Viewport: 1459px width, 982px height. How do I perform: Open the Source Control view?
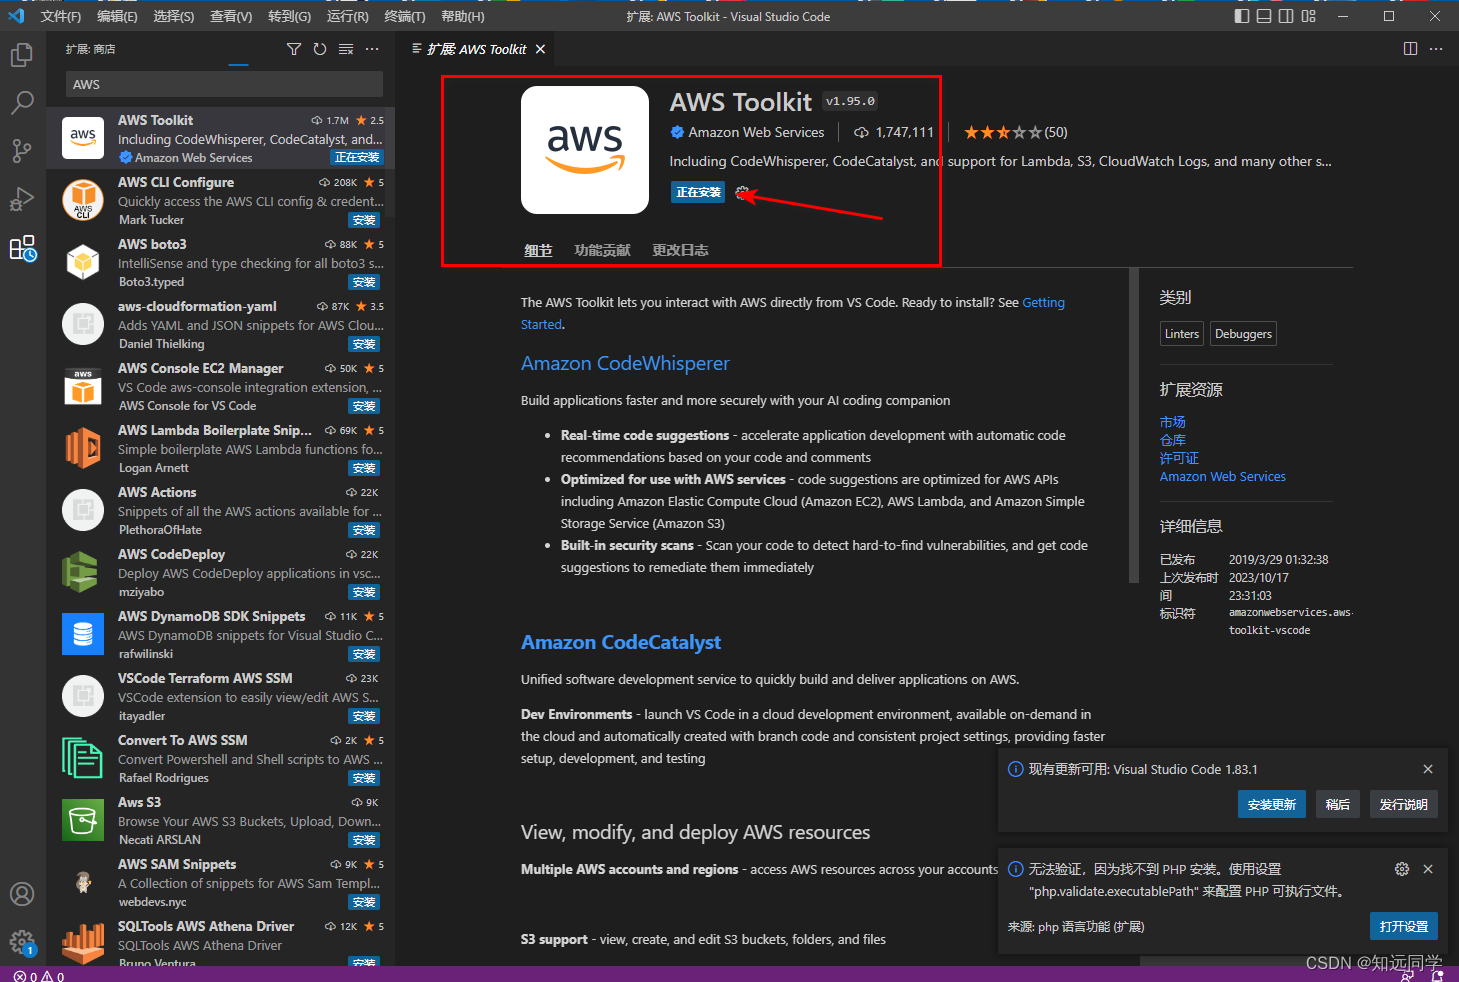tap(22, 151)
